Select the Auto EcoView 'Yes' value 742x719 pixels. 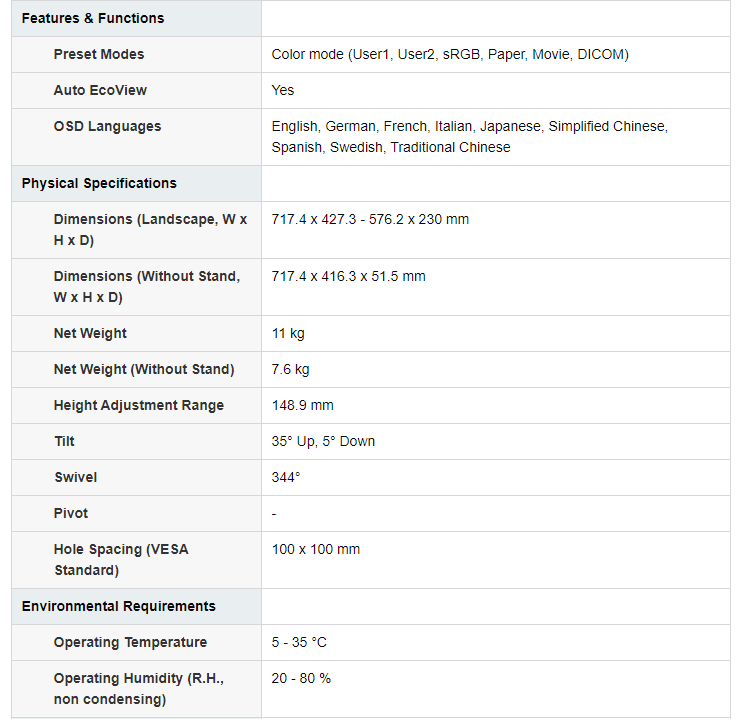283,90
